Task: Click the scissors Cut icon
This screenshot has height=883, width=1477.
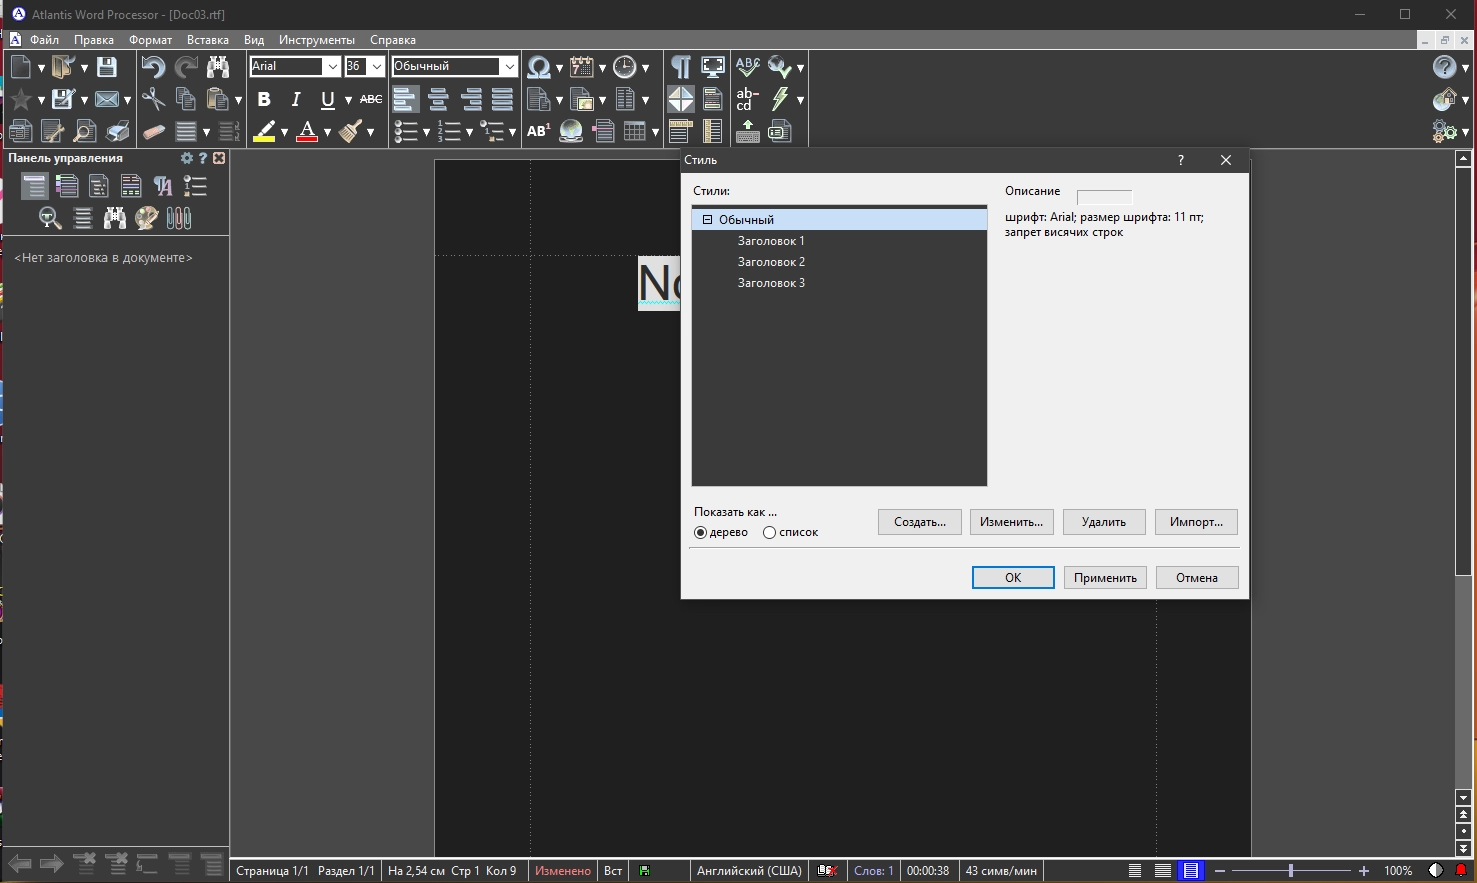Action: 153,99
